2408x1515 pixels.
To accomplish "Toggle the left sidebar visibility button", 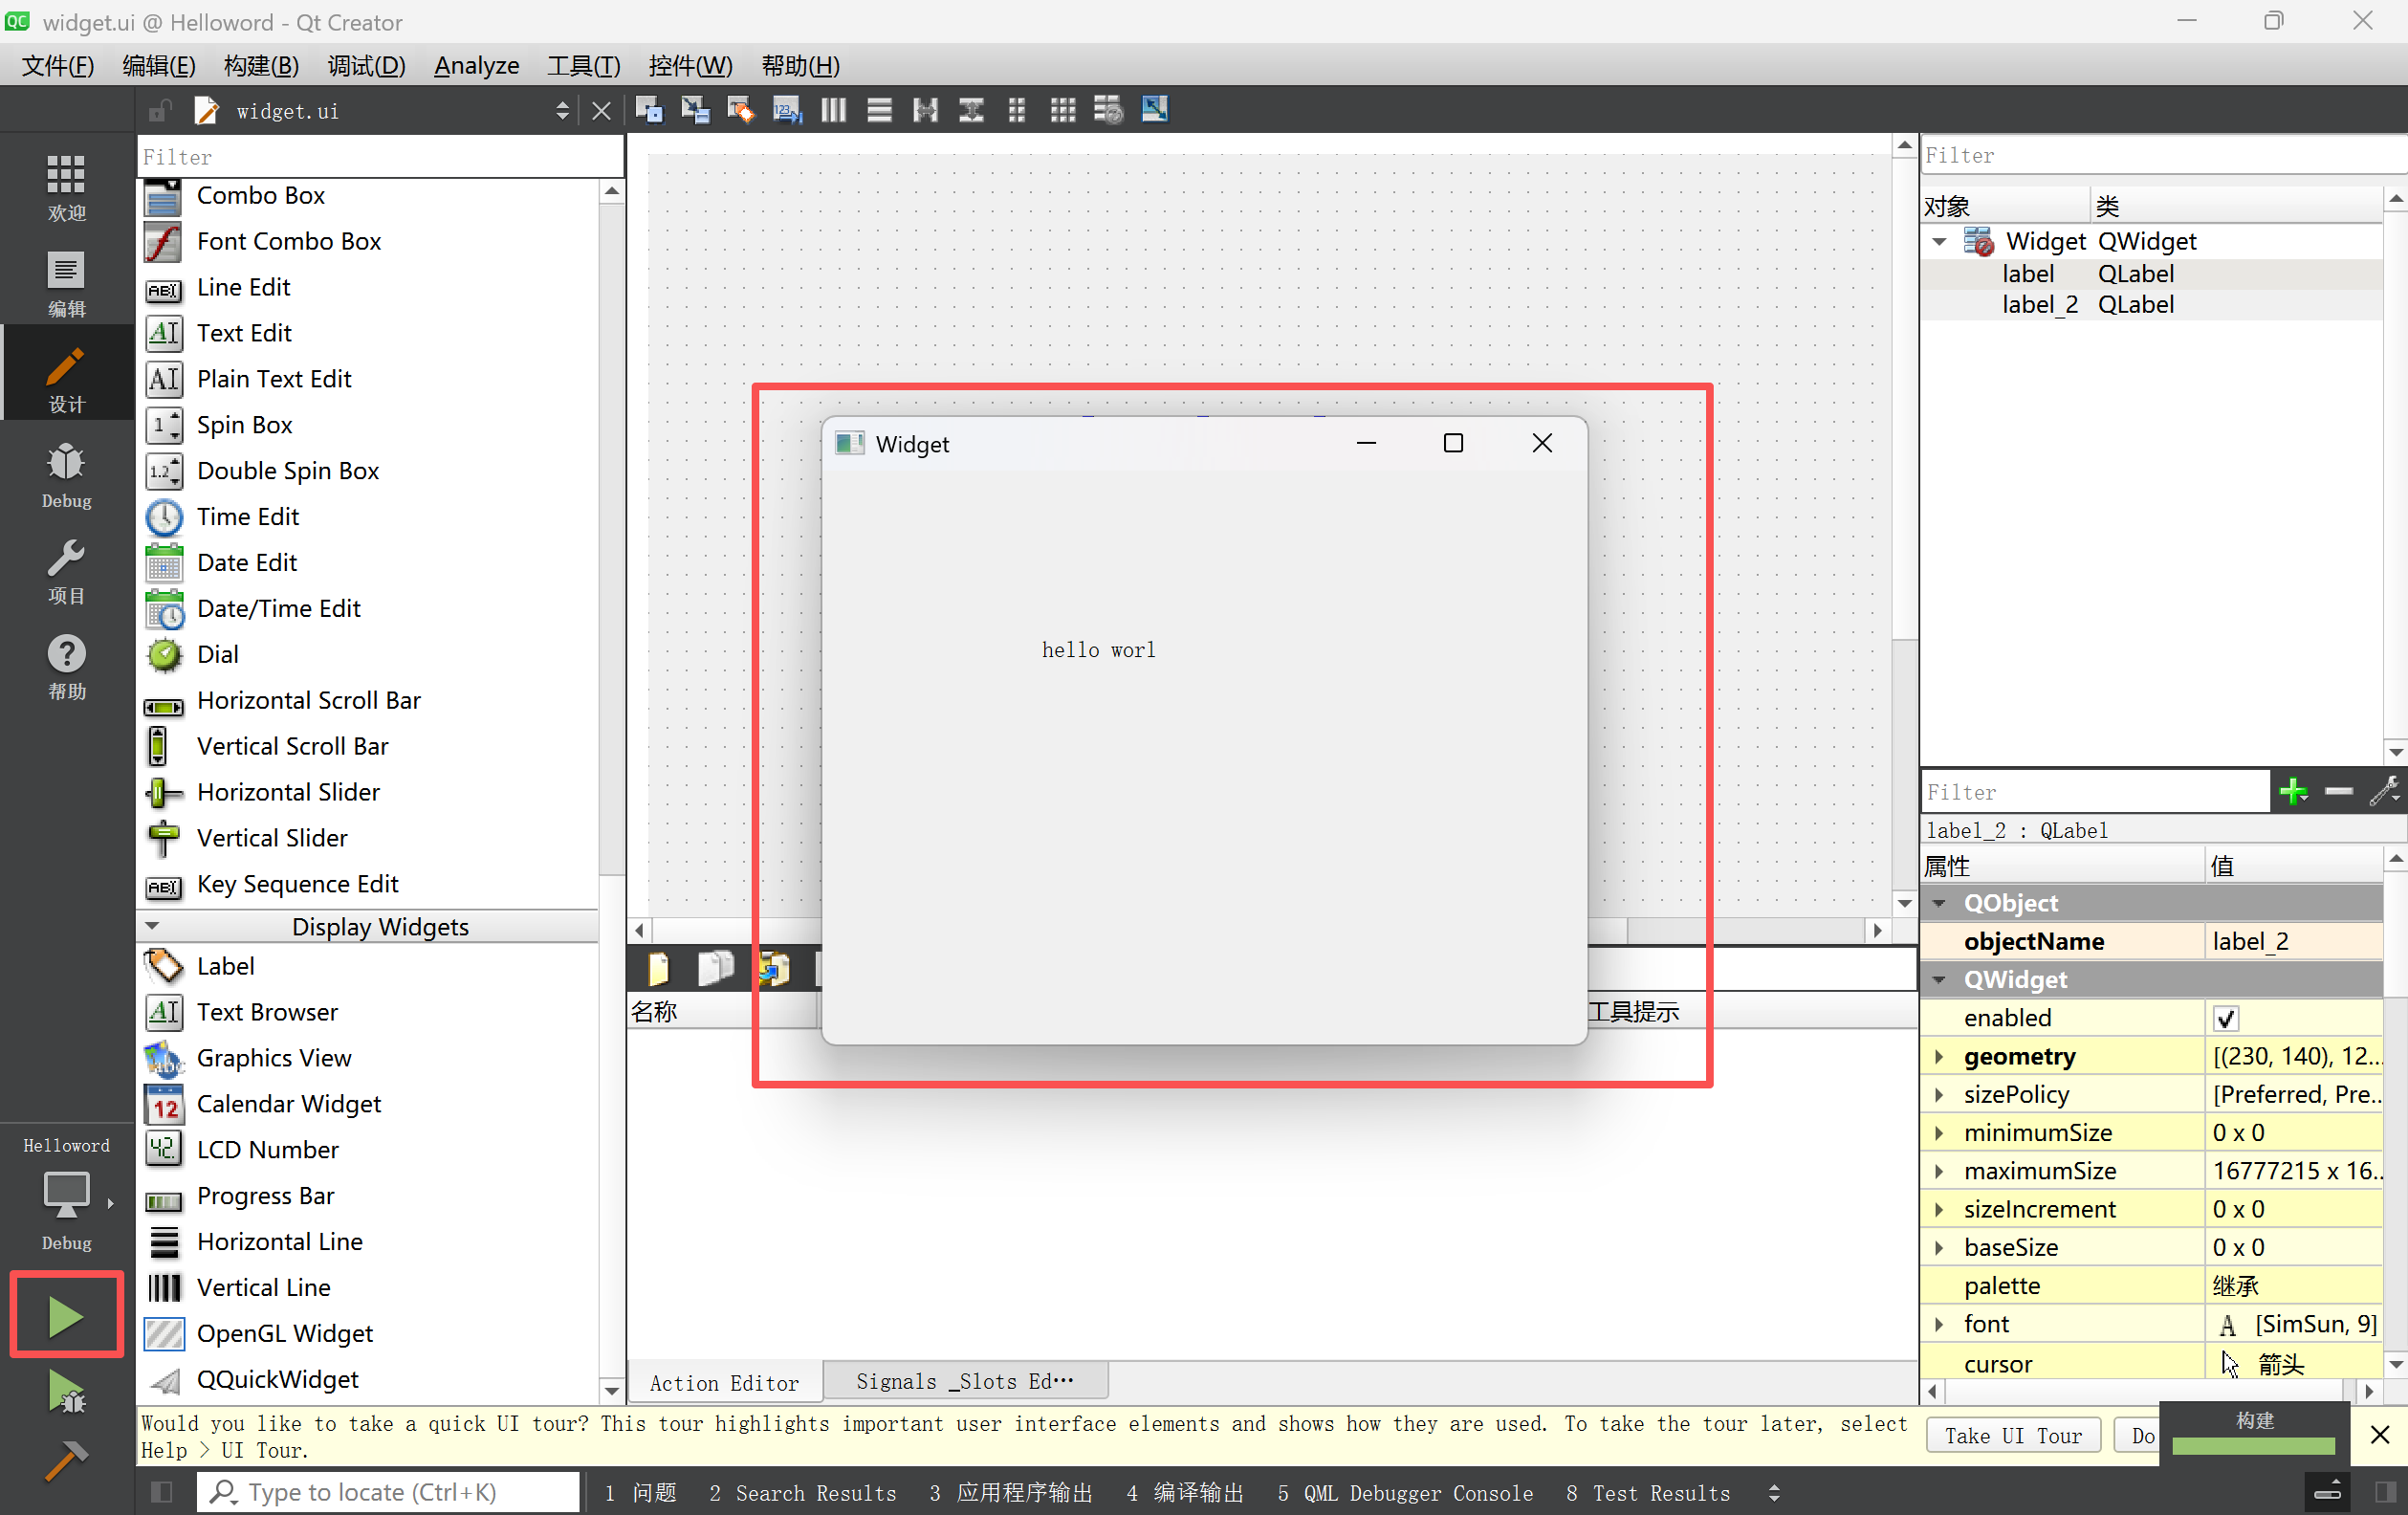I will pos(161,1492).
